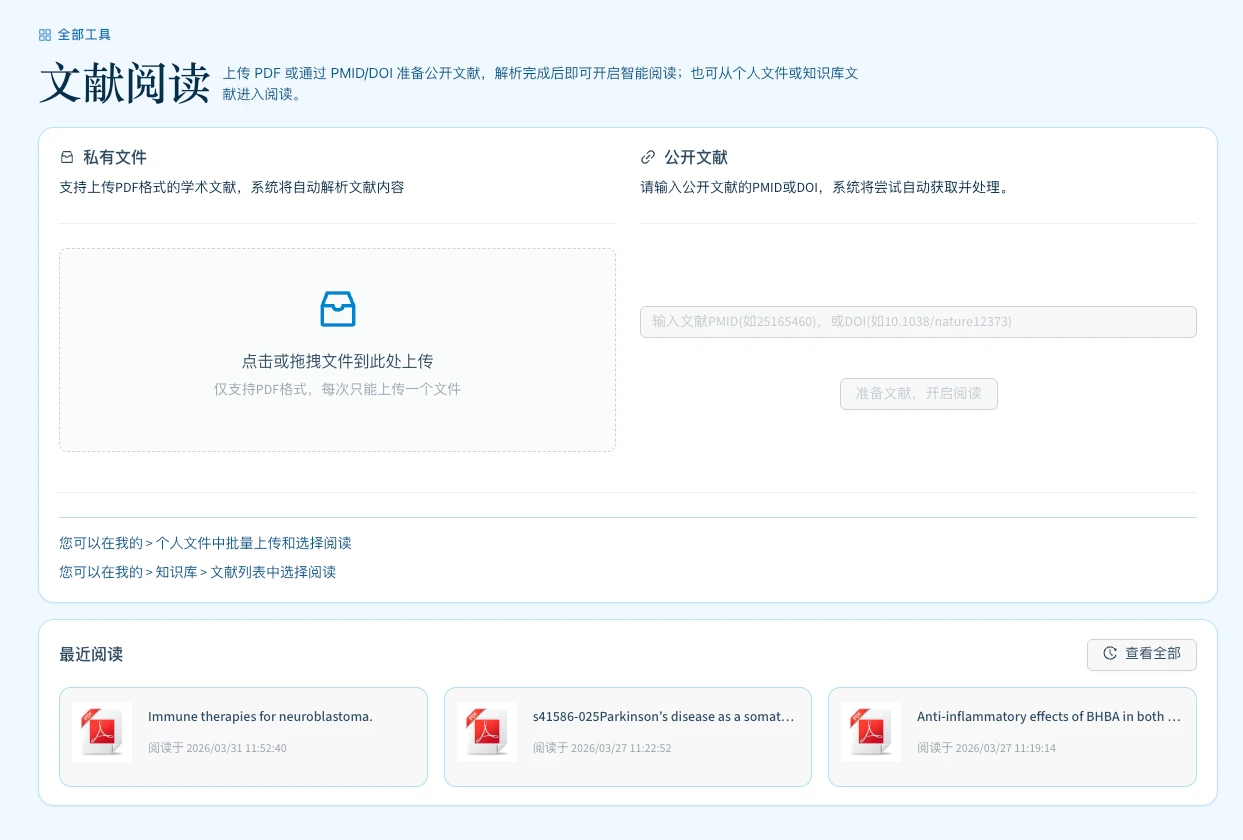Click PDF icon of Immune therapies paper
Screen dimensions: 1243x840
coord(102,733)
